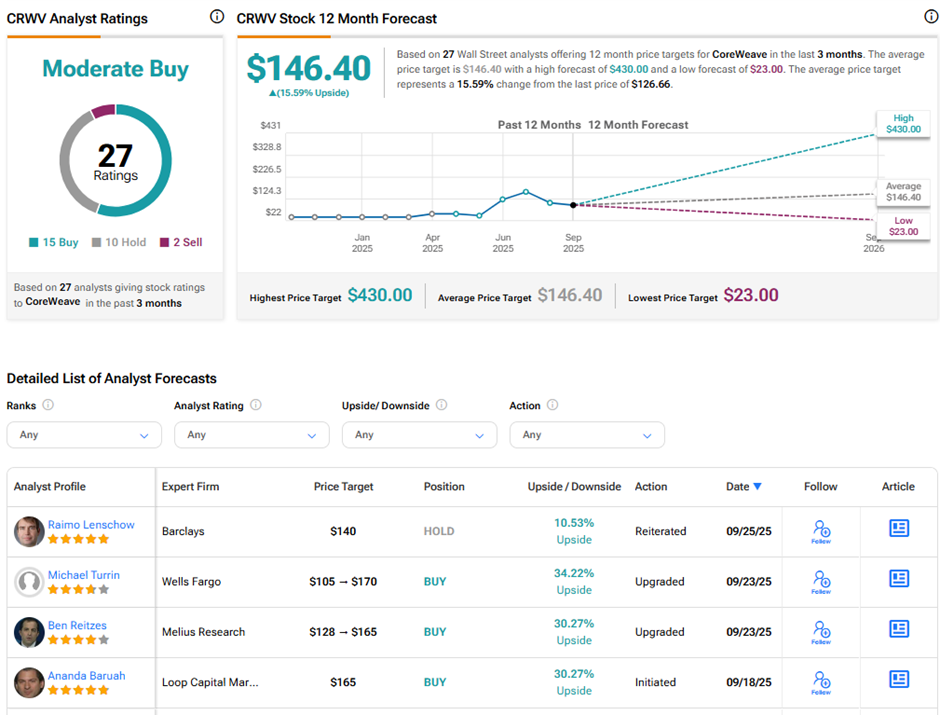Follow analyst Michael Turrin
The height and width of the screenshot is (715, 940).
tap(821, 581)
